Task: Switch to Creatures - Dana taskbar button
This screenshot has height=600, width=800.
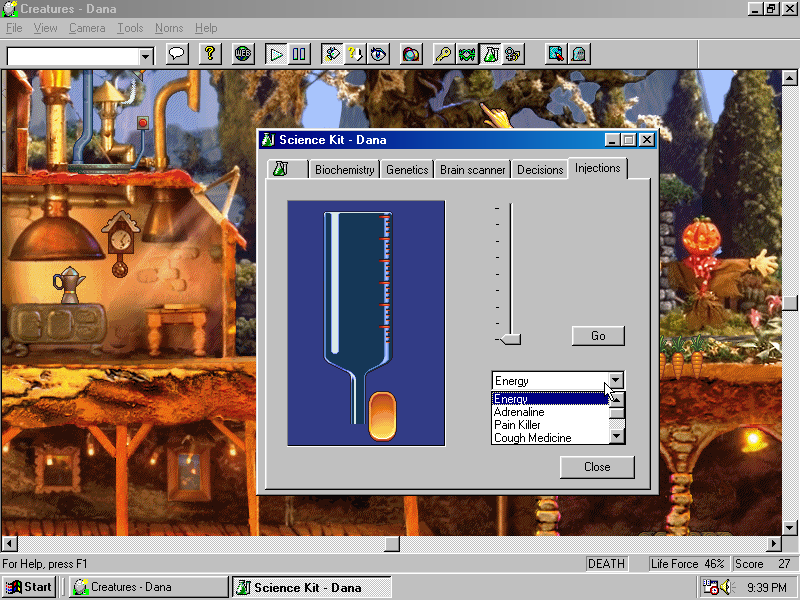Action: pos(148,587)
